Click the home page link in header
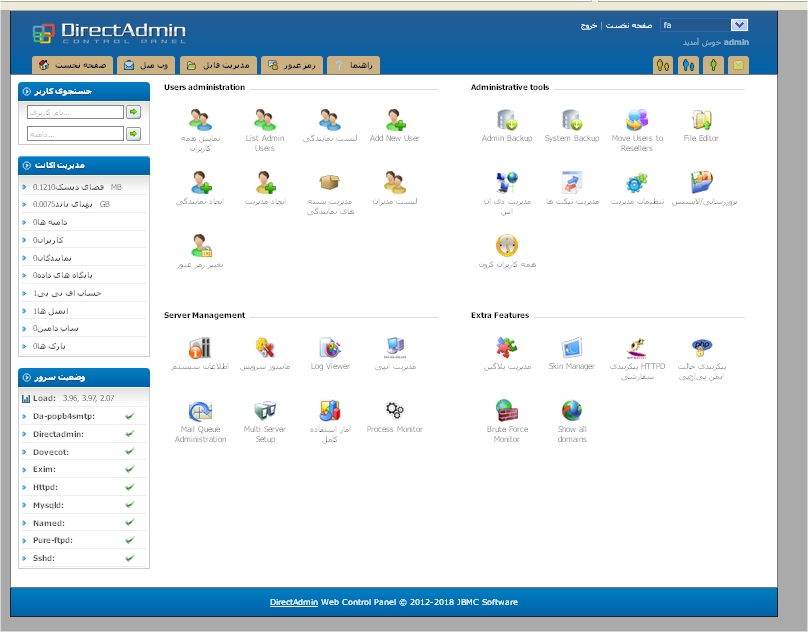This screenshot has height=632, width=808. coord(629,25)
